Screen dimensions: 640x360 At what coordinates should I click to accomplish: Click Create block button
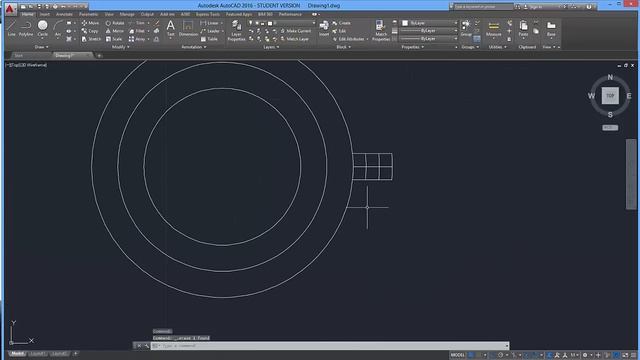coord(342,23)
